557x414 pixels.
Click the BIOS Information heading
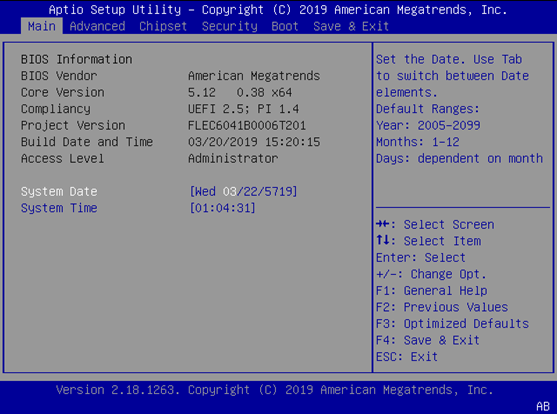point(76,59)
